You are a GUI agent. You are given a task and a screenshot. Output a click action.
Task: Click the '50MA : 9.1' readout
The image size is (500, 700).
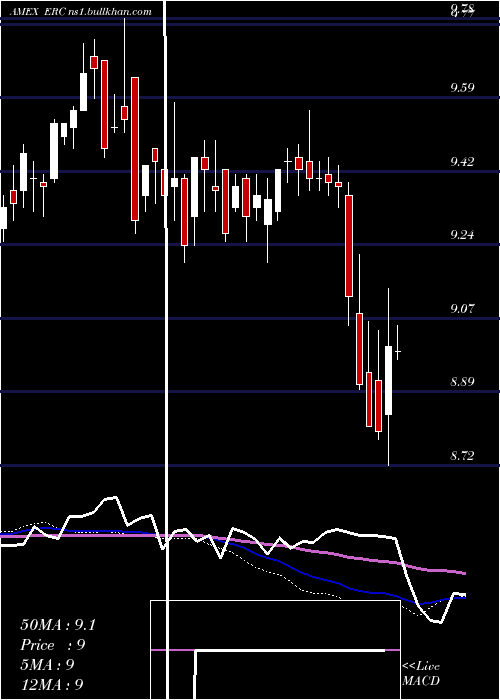click(x=58, y=625)
